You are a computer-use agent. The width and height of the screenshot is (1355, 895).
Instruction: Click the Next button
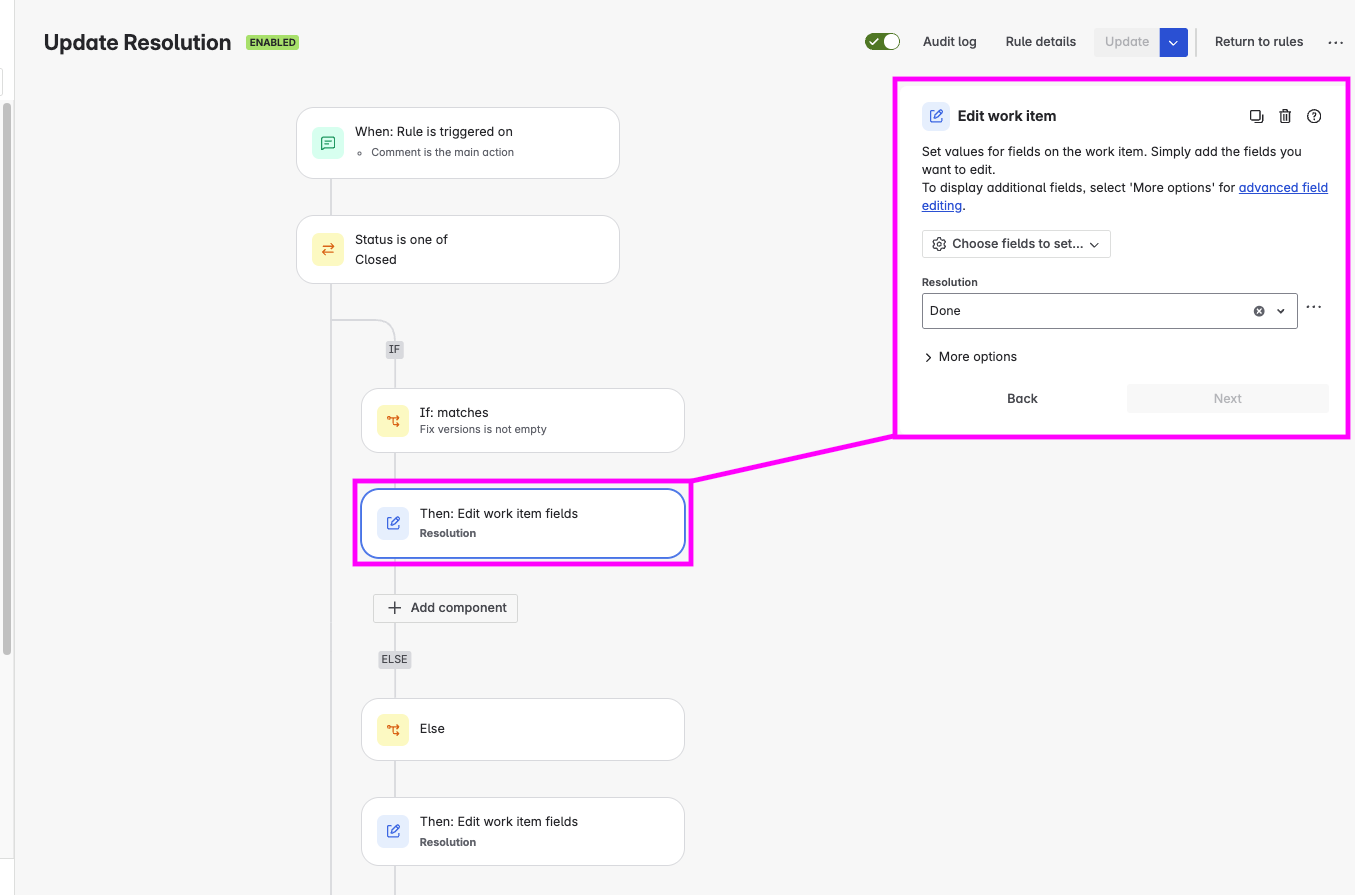1228,399
